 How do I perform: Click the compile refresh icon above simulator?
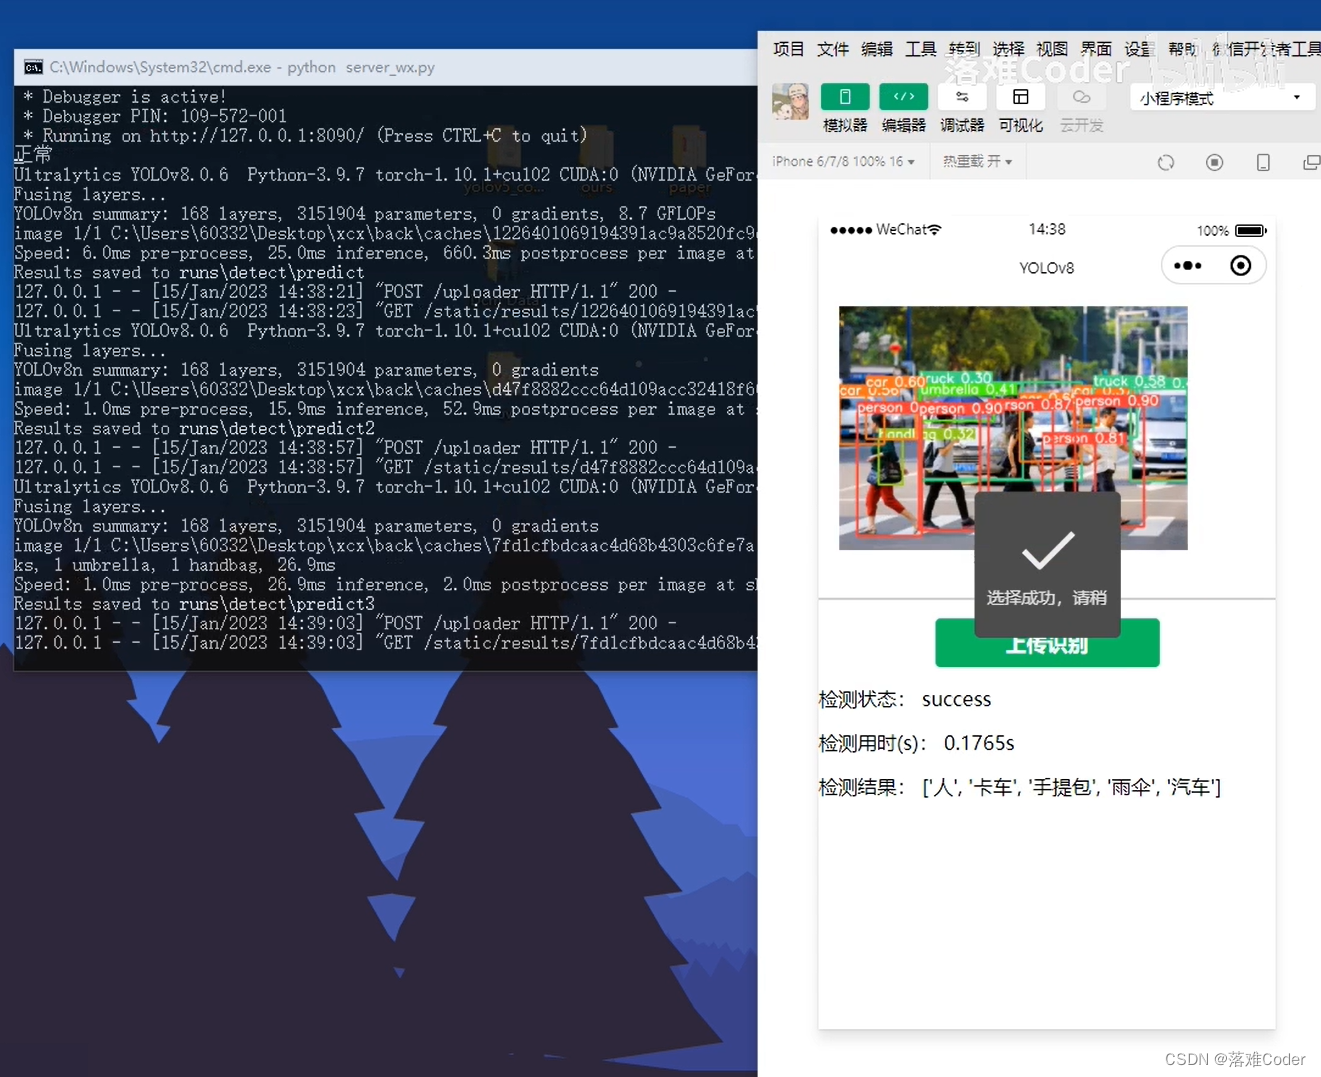1166,161
